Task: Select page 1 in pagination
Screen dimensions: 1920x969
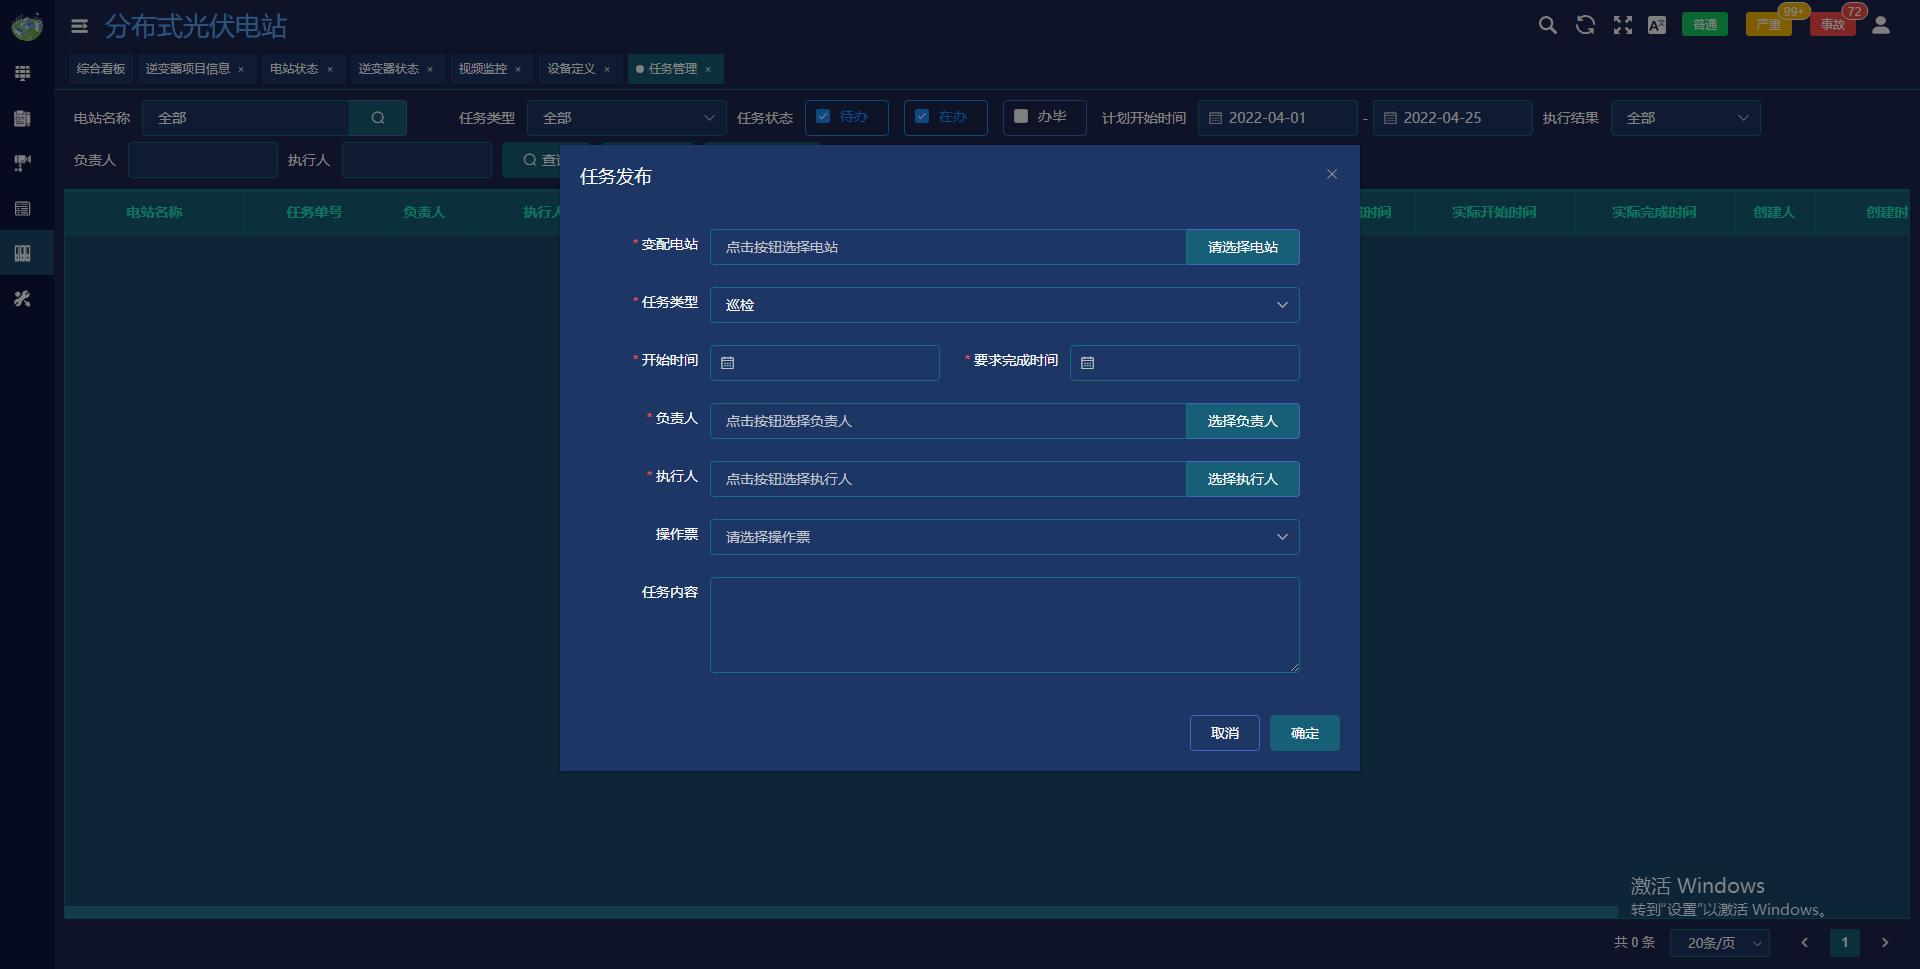Action: [x=1845, y=943]
